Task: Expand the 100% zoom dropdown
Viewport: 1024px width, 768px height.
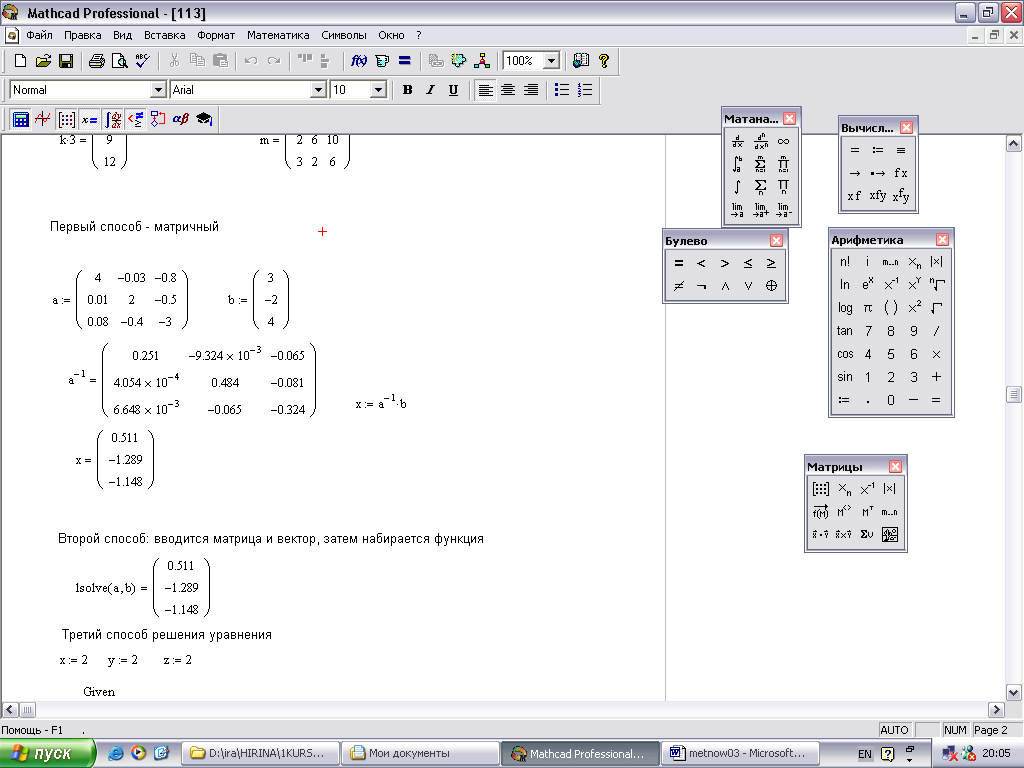Action: coord(552,61)
